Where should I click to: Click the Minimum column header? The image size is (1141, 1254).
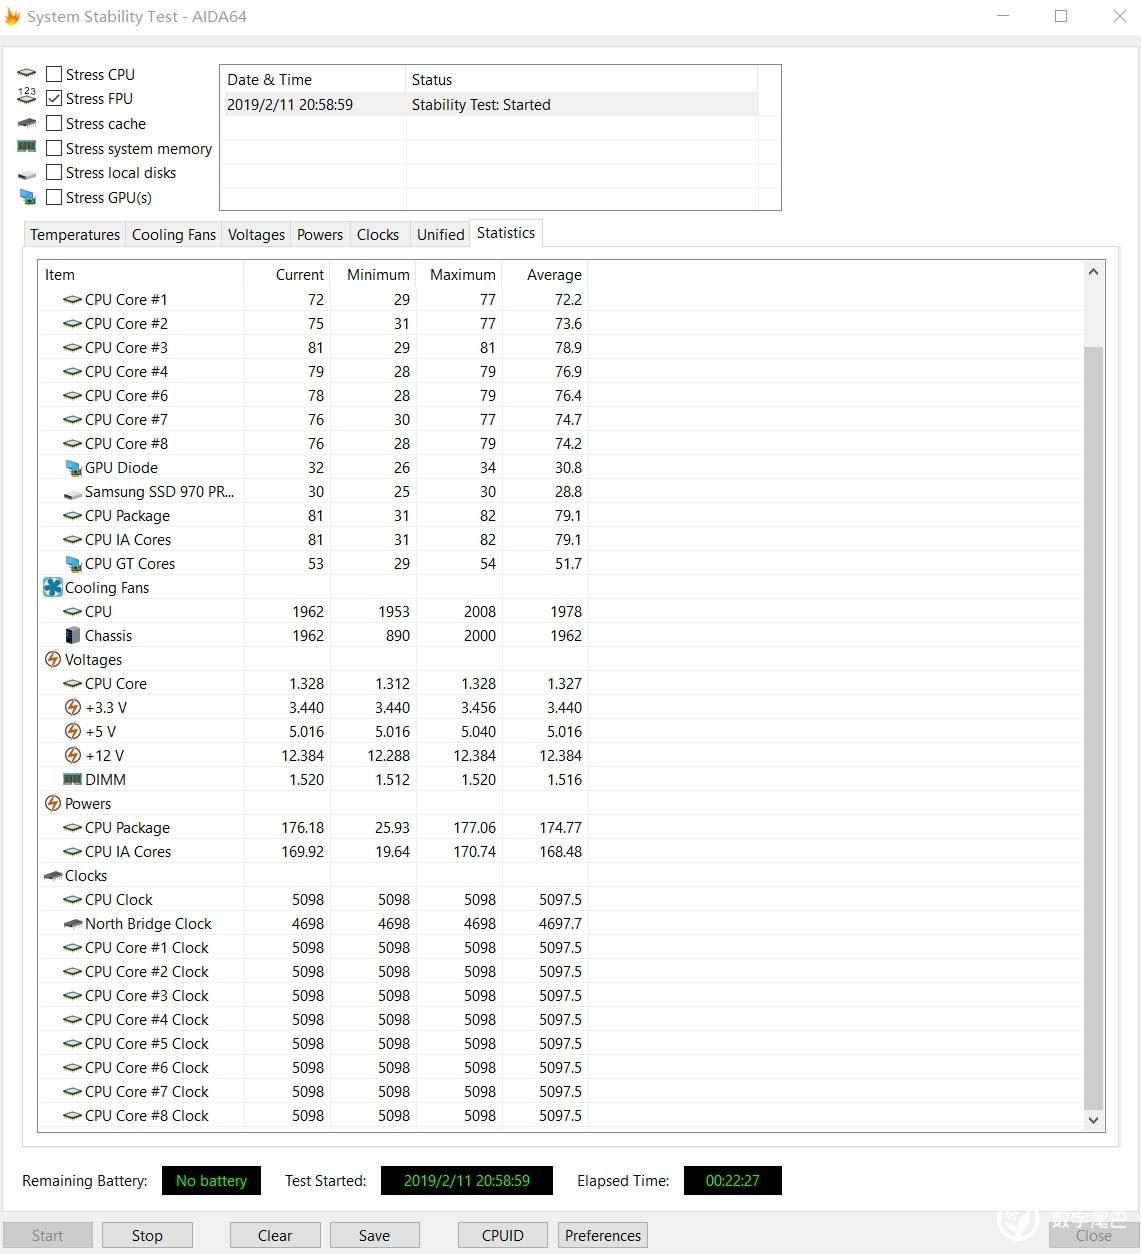click(374, 275)
